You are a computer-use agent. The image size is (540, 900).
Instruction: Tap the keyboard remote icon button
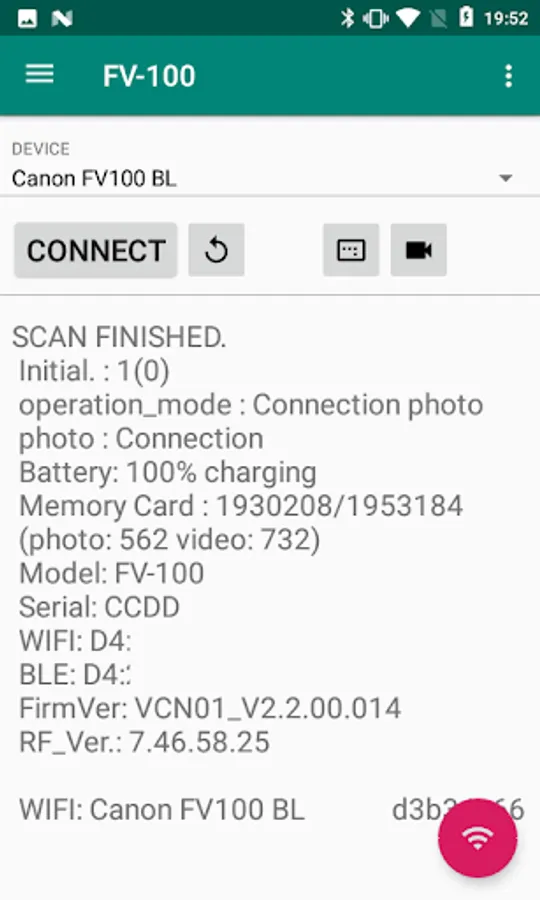351,250
